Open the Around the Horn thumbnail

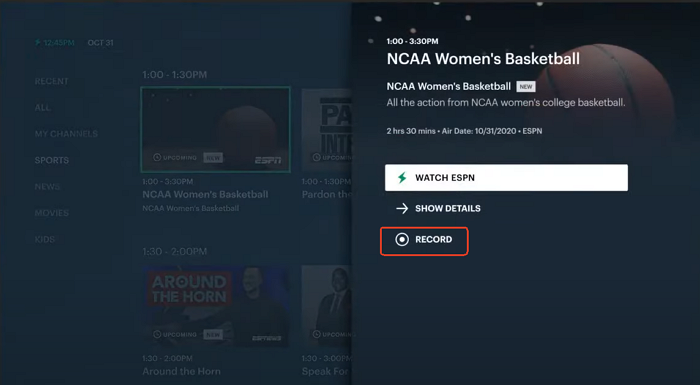click(x=216, y=307)
